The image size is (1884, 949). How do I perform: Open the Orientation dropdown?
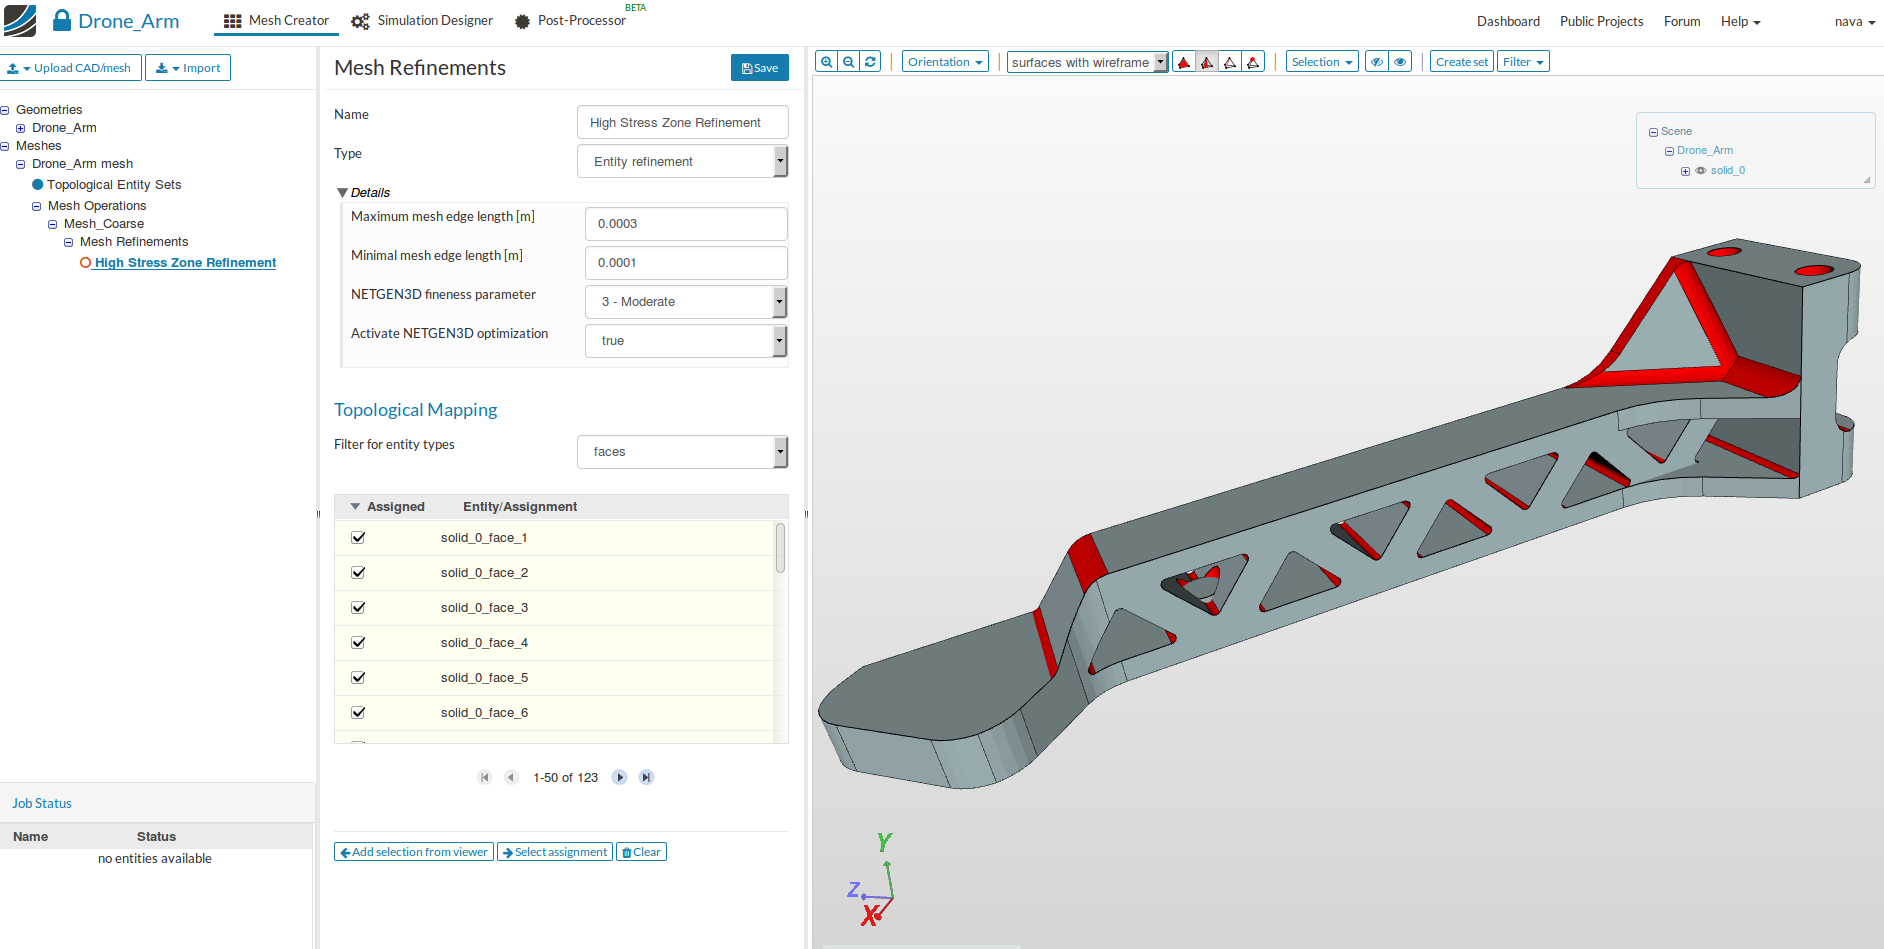click(945, 62)
